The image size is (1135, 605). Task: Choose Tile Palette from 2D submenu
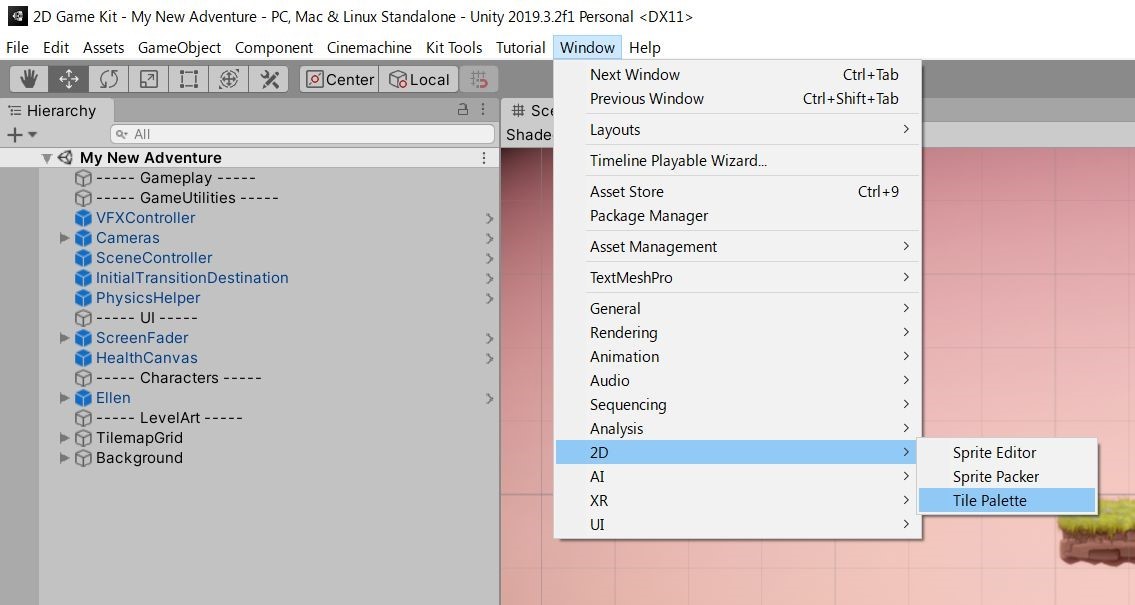1007,500
